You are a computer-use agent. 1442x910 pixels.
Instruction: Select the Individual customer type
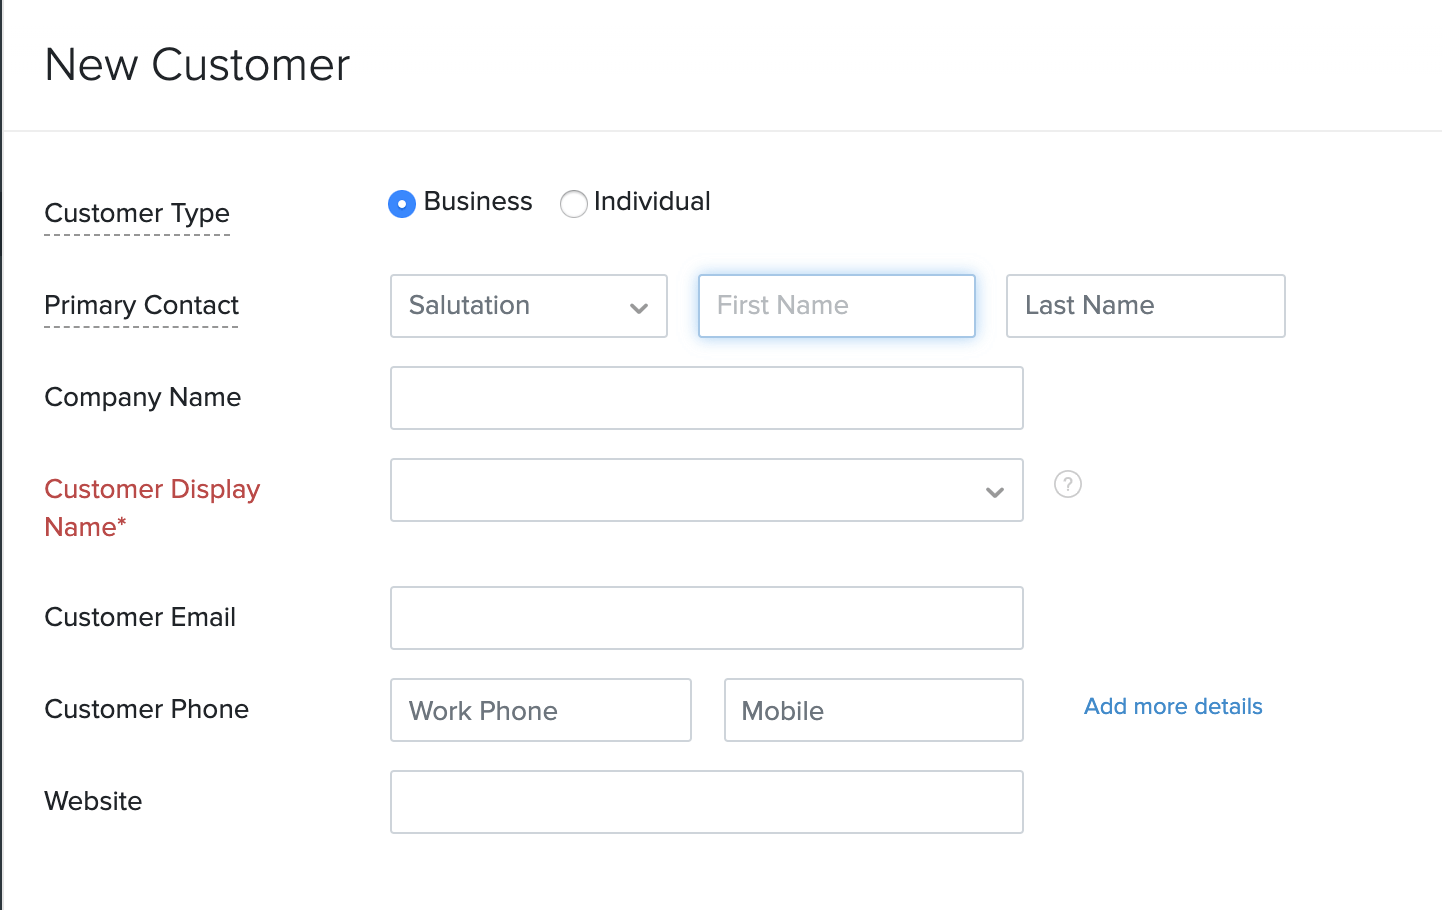[x=573, y=204]
